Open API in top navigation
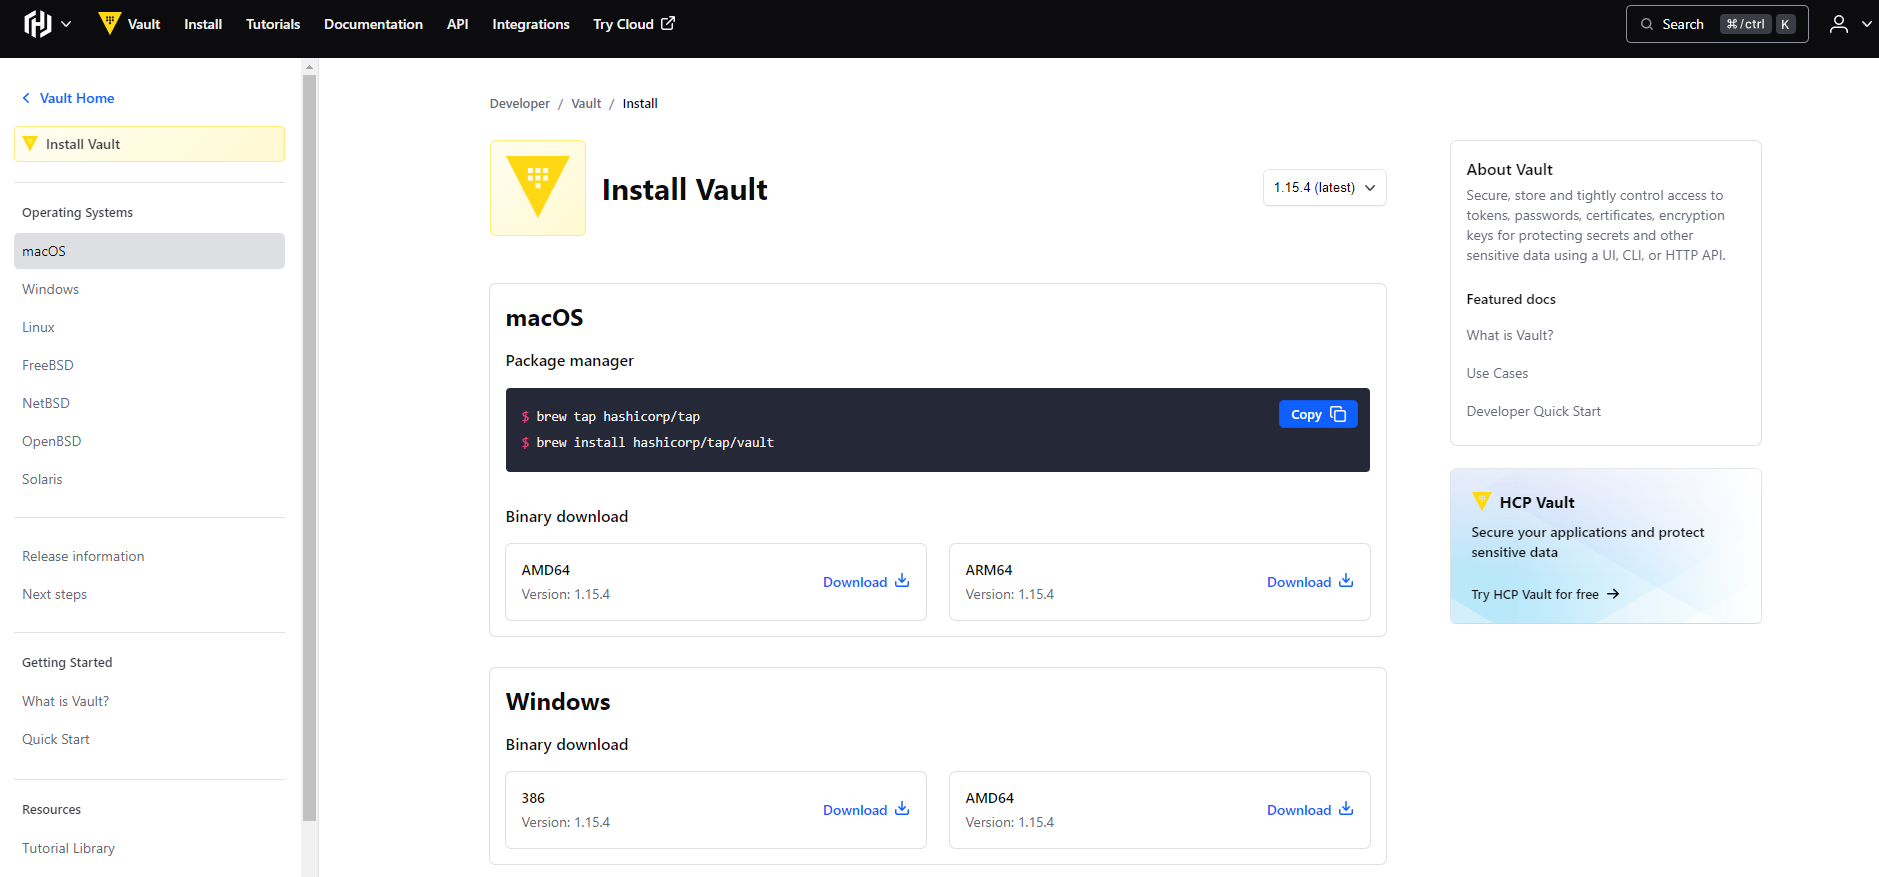The width and height of the screenshot is (1879, 877). click(457, 24)
